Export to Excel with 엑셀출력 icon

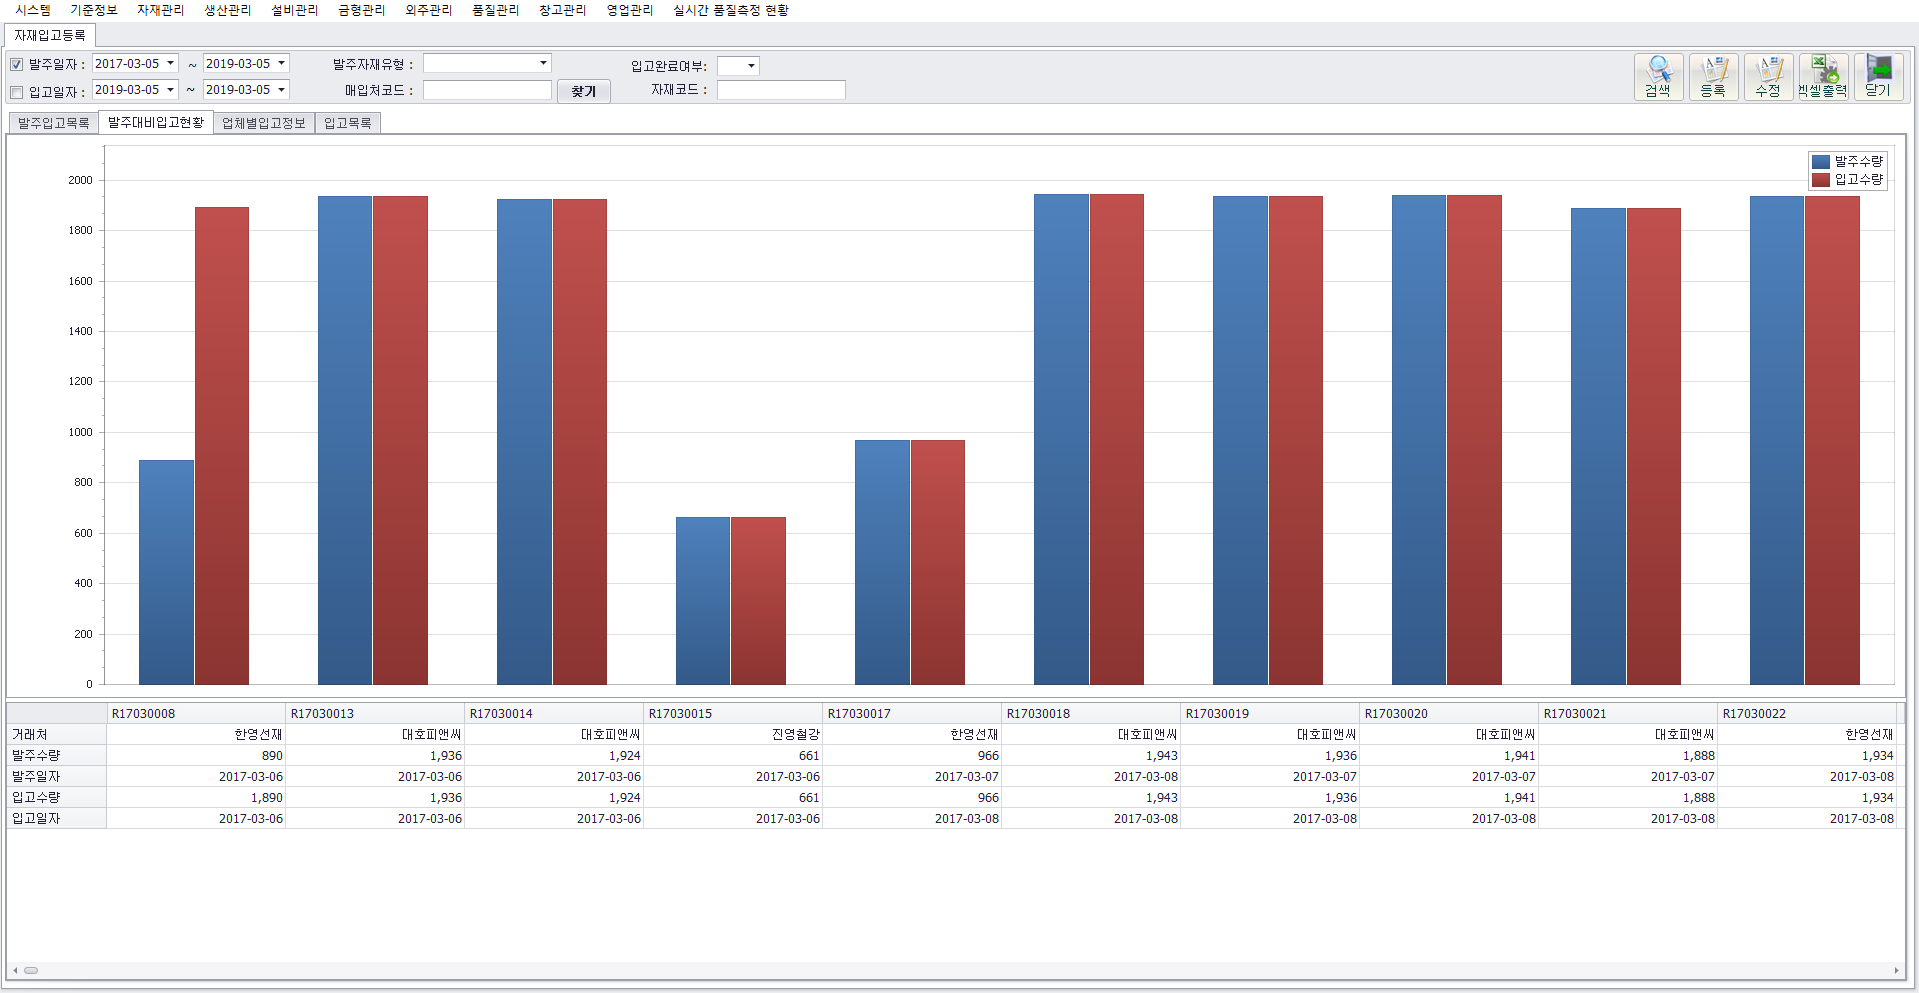(x=1823, y=76)
